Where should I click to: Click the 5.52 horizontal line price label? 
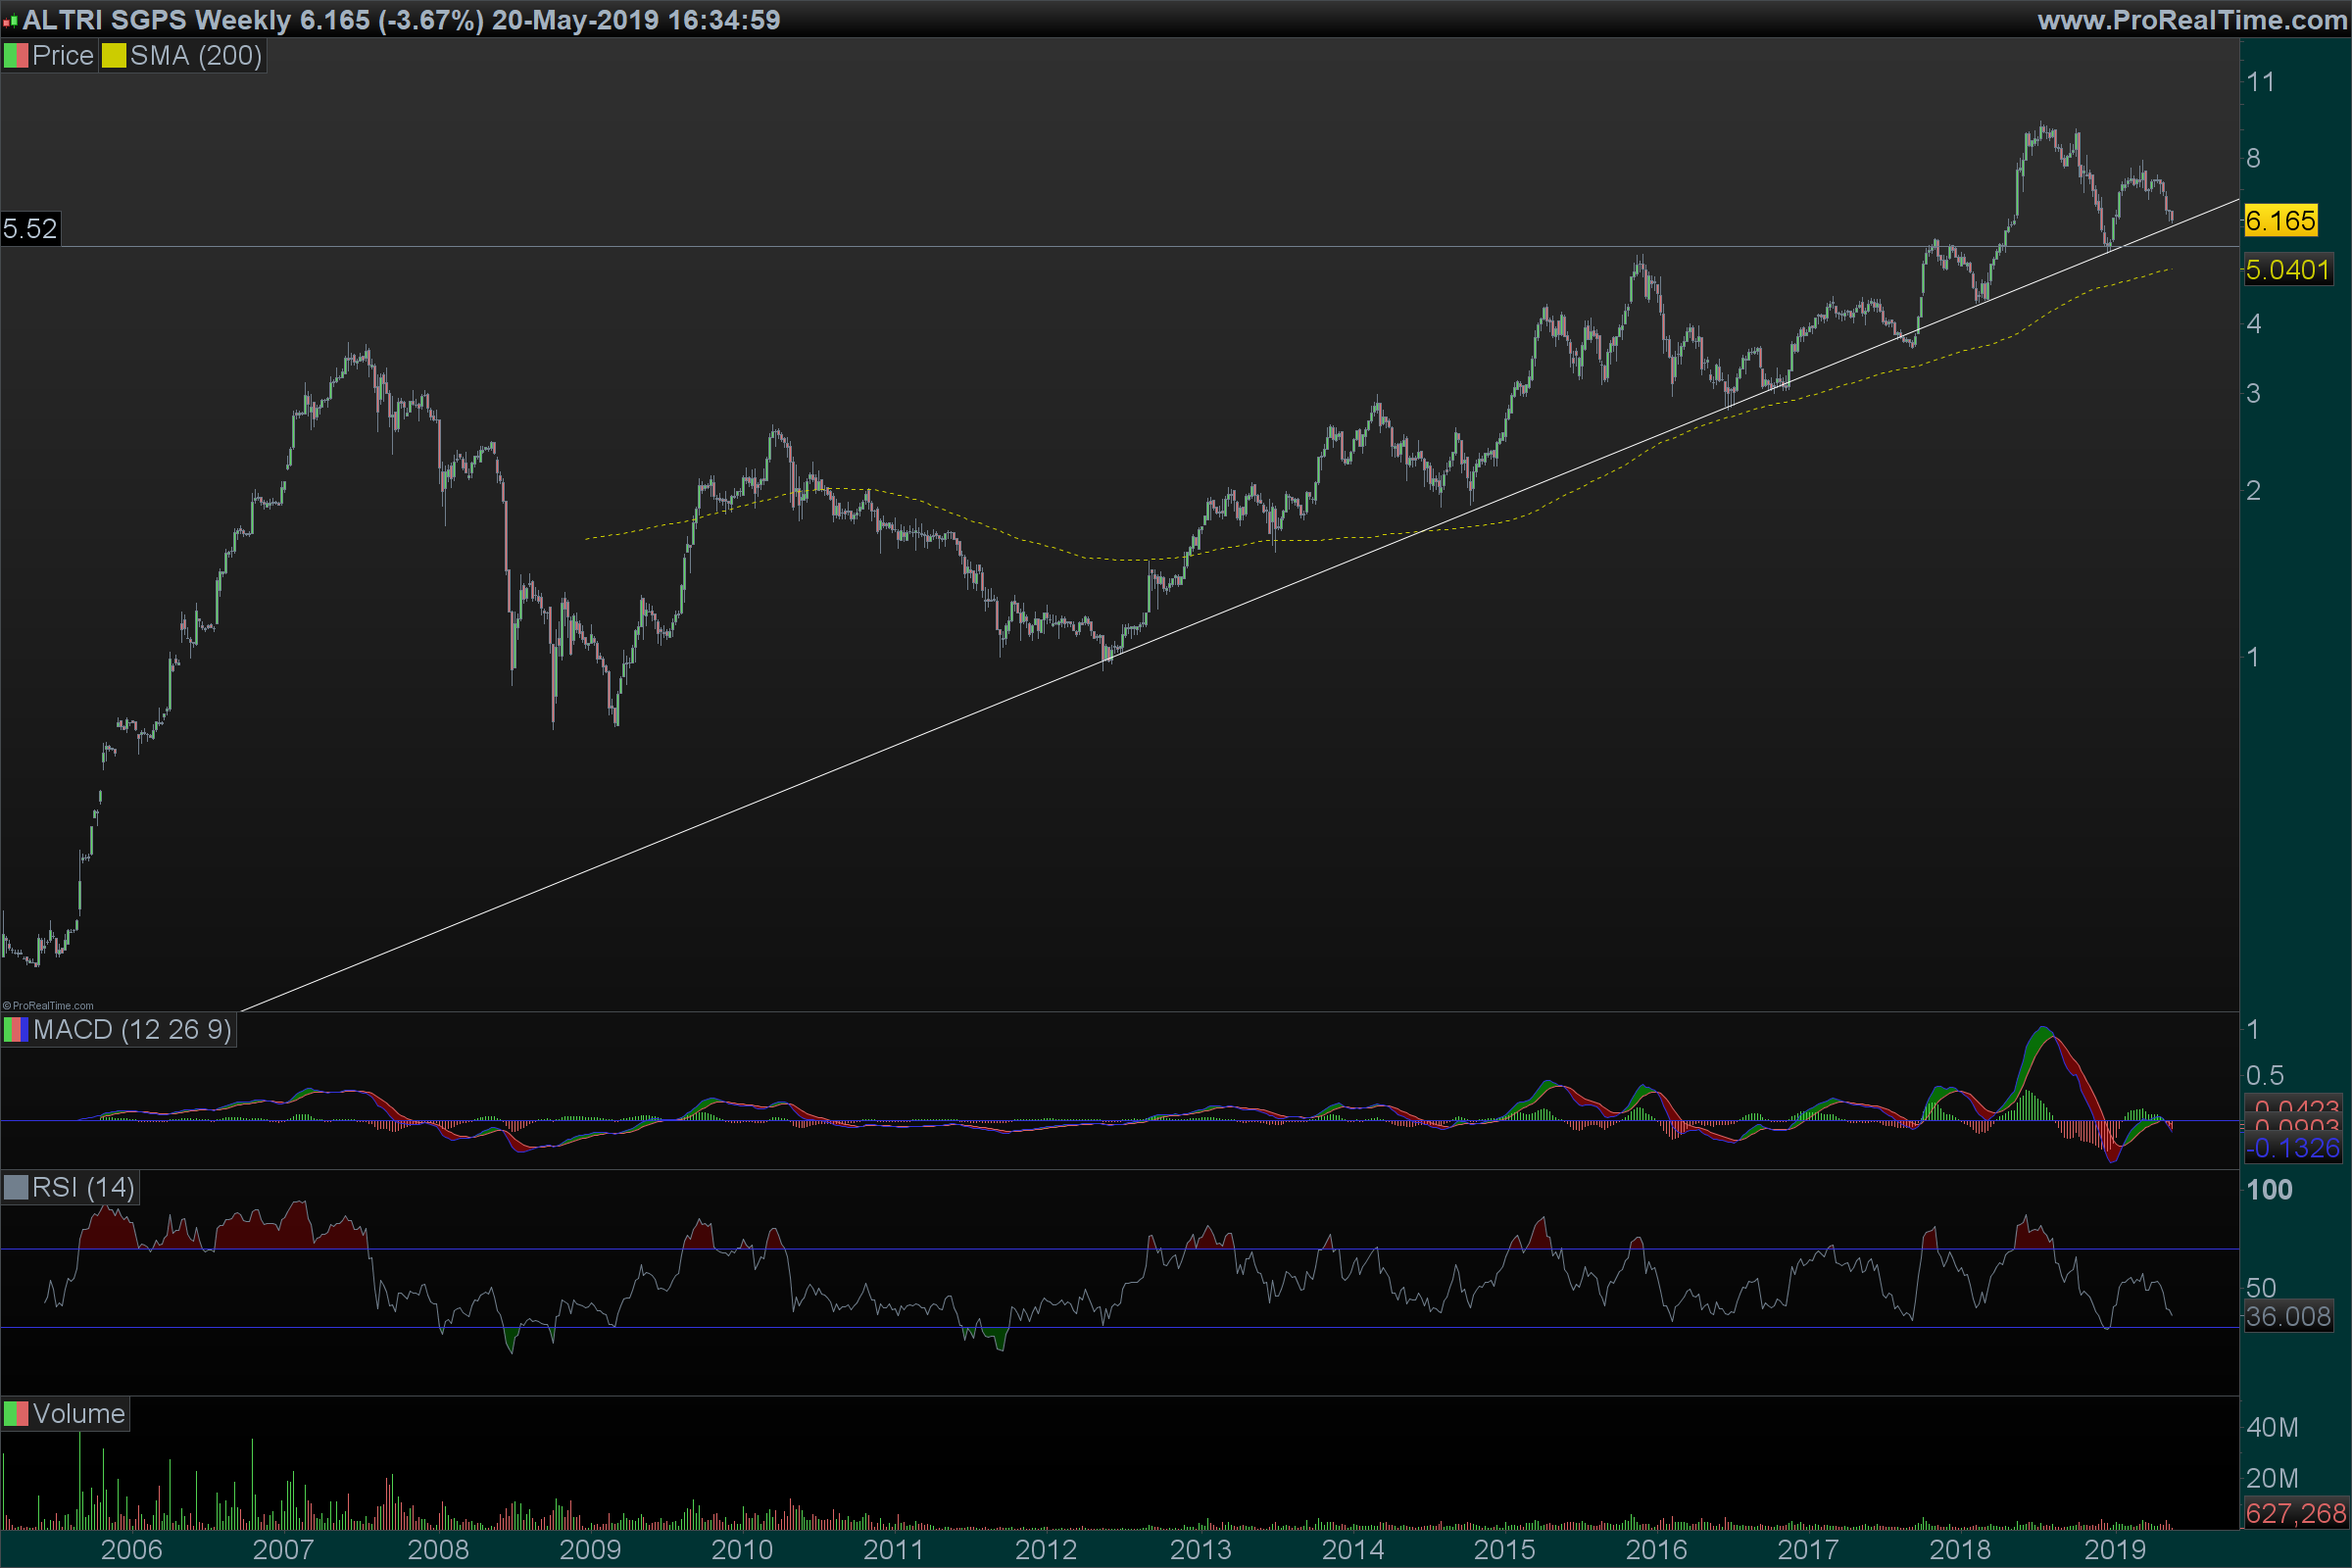30,229
